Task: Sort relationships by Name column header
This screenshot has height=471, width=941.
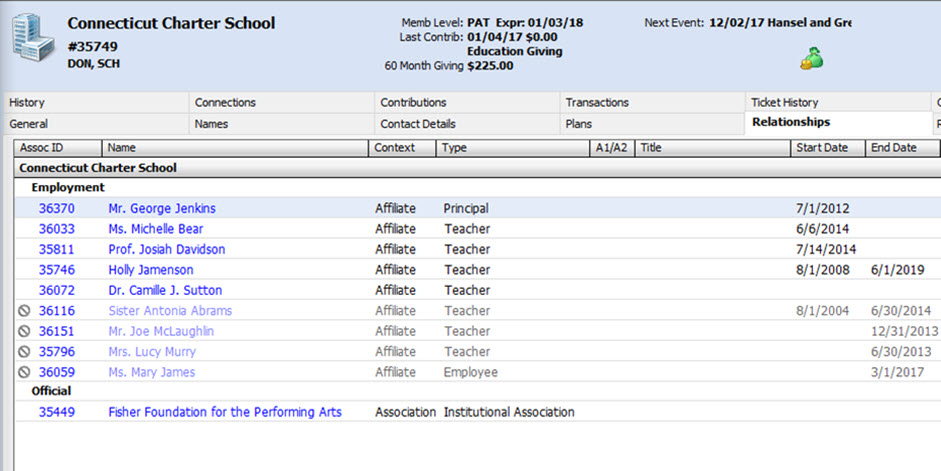Action: [x=122, y=148]
